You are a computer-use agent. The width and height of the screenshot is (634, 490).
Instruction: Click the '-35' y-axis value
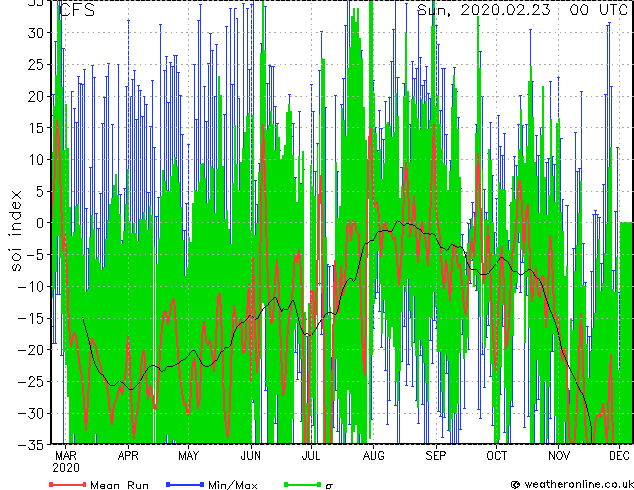31,445
